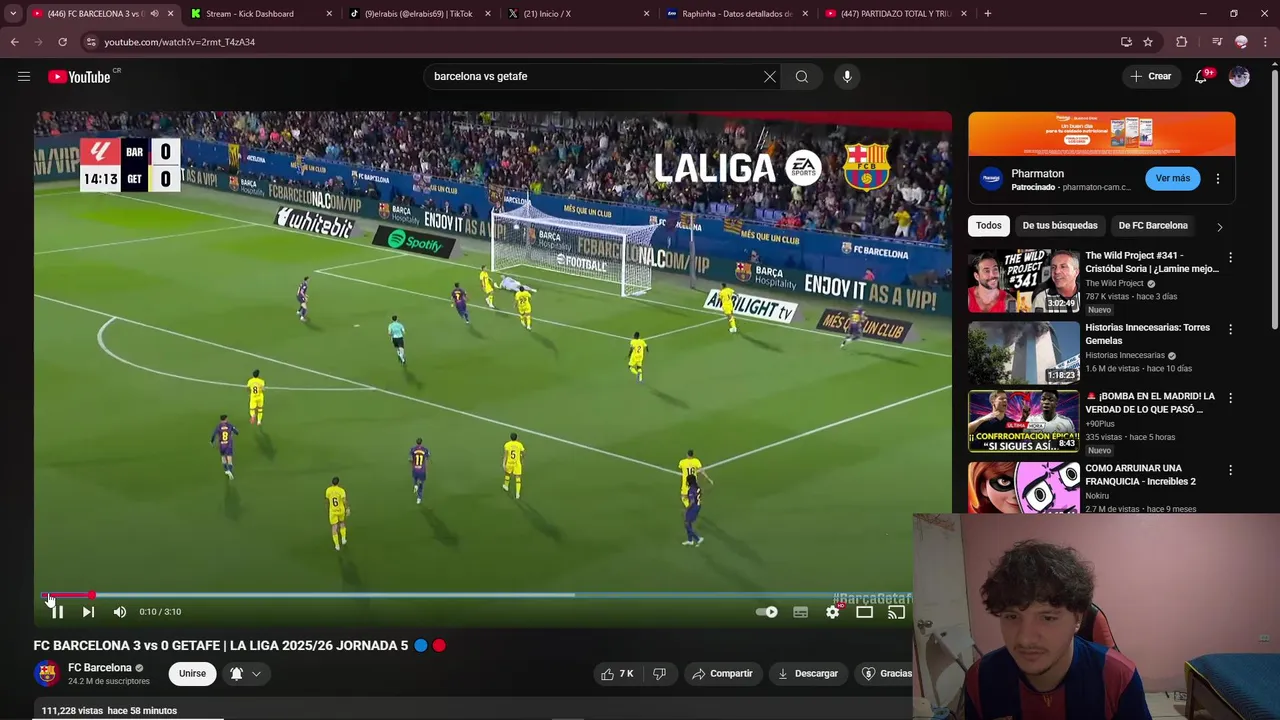Switch to the TikTok elrabis tab

point(416,14)
